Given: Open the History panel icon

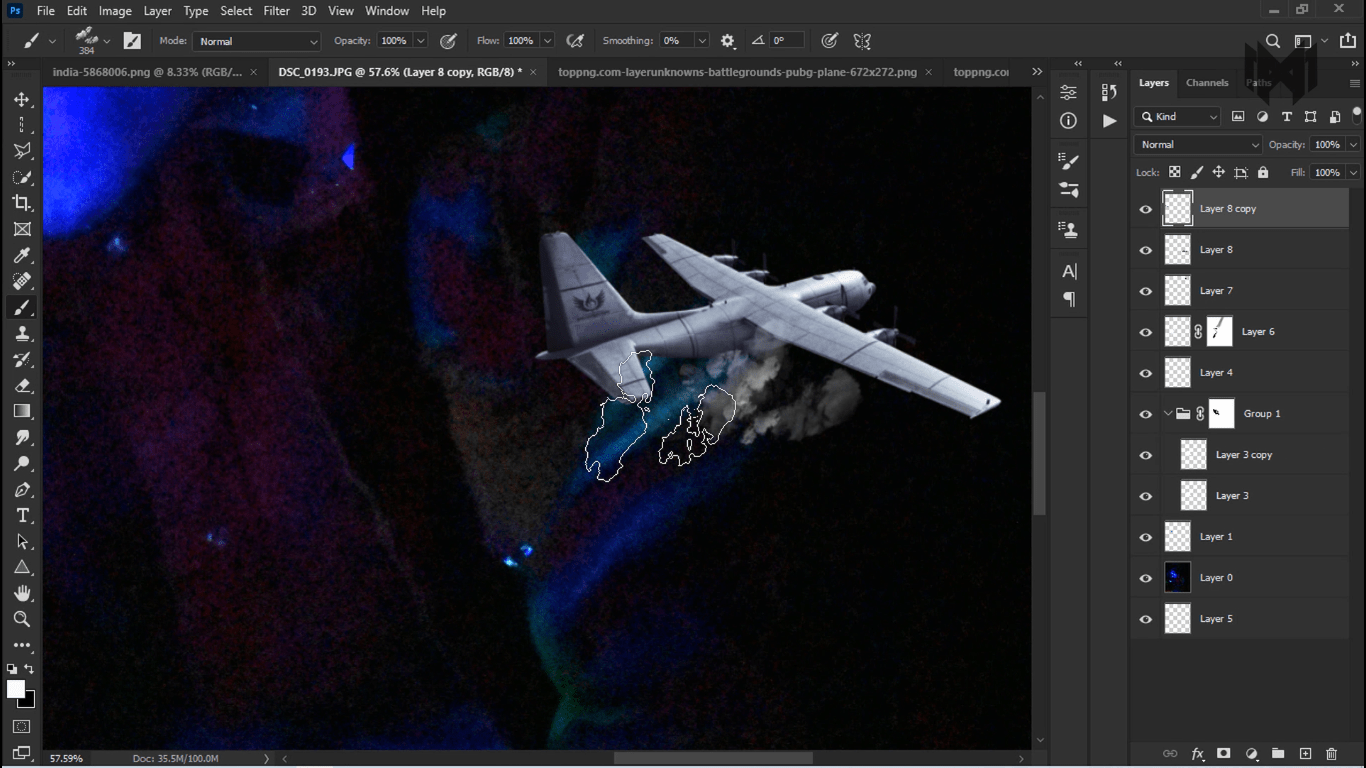Looking at the screenshot, I should (1109, 92).
